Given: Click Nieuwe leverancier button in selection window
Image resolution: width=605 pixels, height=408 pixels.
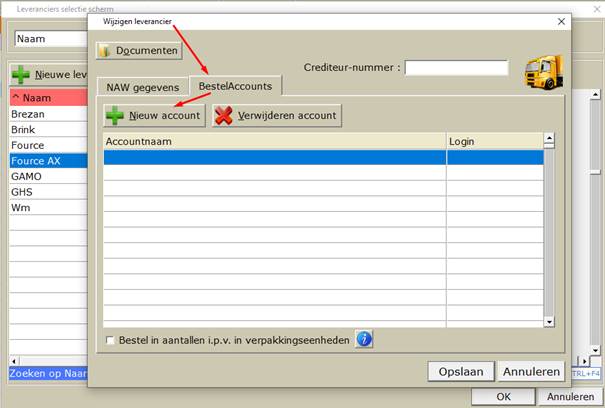Looking at the screenshot, I should pos(49,74).
